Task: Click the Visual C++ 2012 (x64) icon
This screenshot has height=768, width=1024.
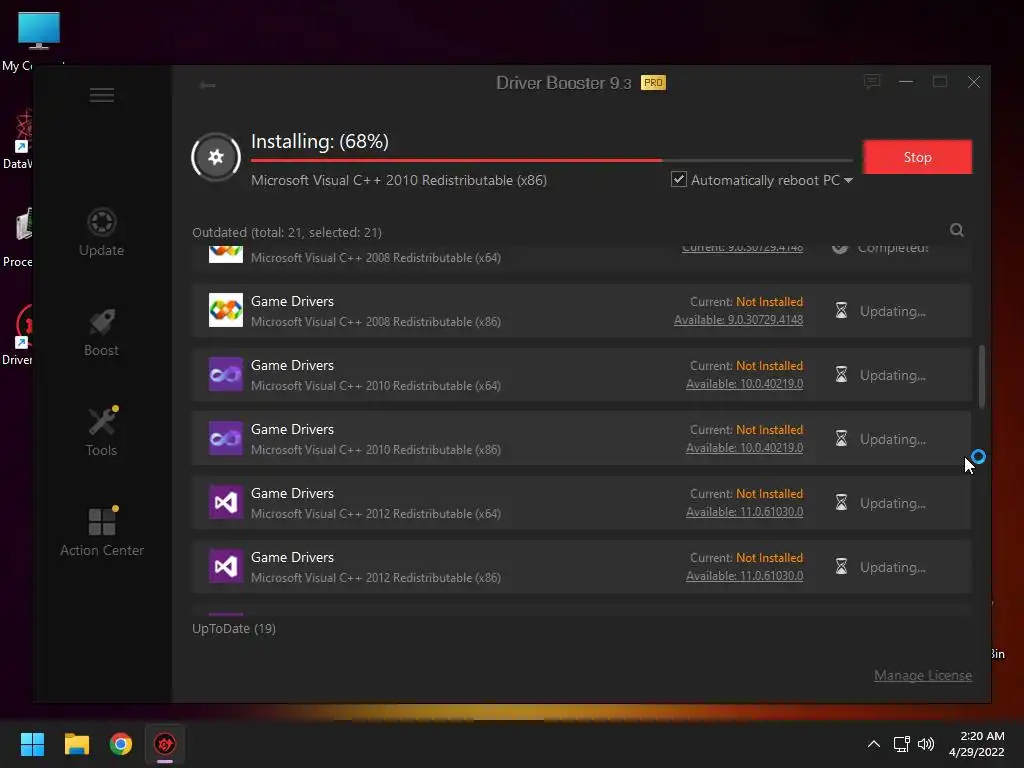Action: [225, 502]
